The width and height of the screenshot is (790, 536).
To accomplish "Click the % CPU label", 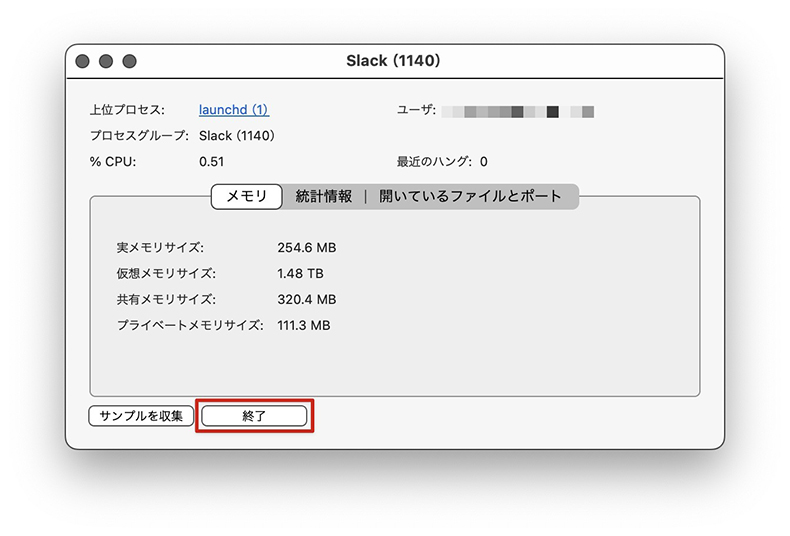I will 113,162.
